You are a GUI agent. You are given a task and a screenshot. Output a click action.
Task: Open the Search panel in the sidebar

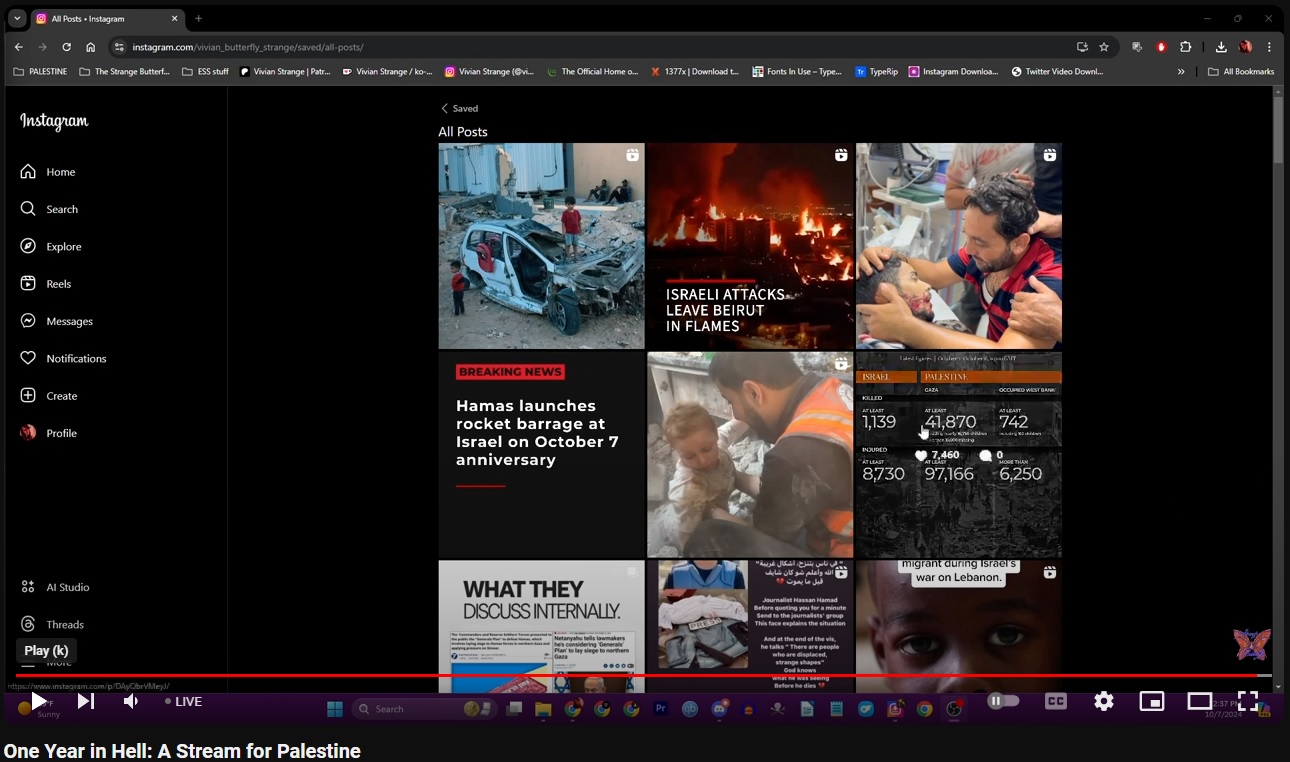click(48, 209)
